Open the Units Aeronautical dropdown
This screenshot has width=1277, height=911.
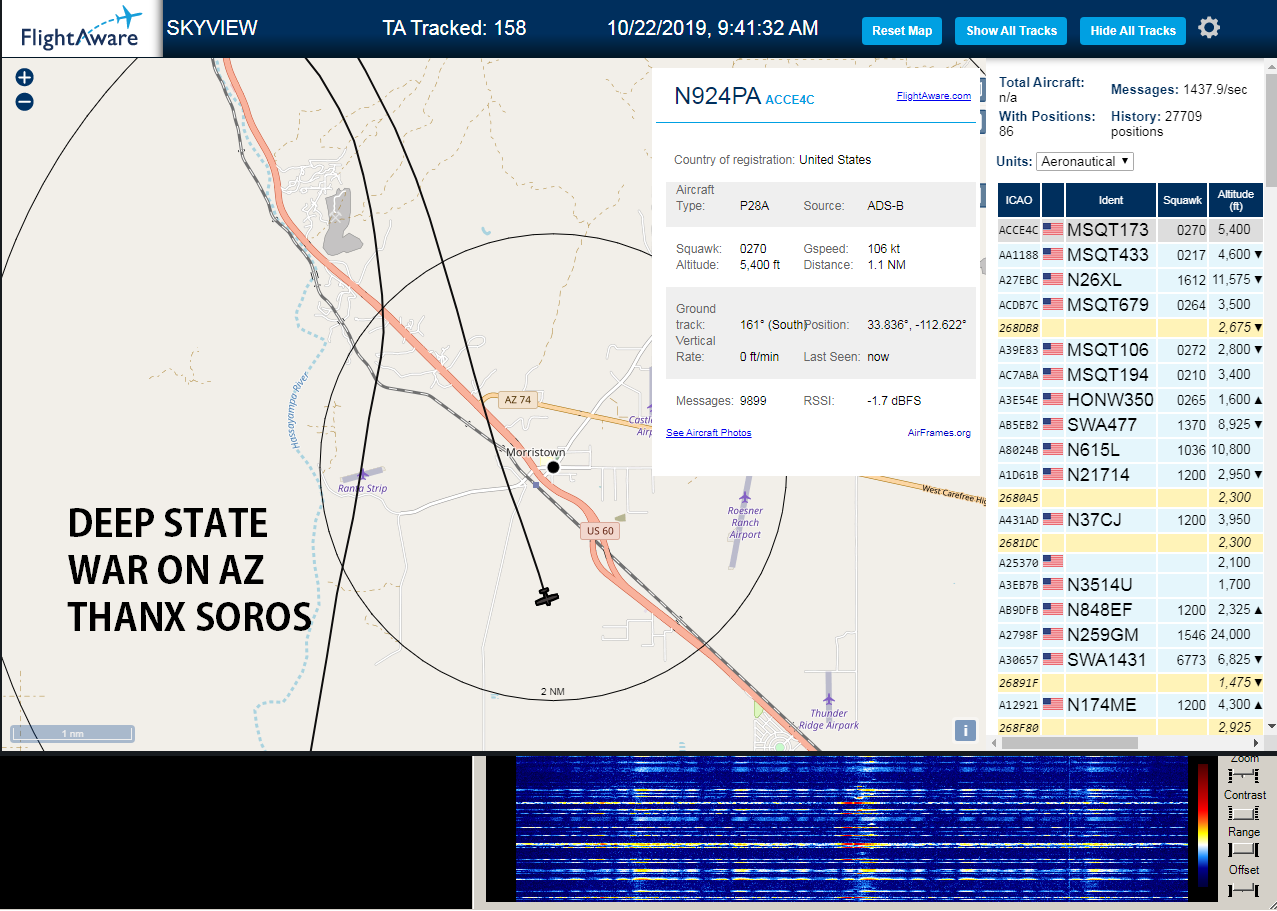(1085, 161)
